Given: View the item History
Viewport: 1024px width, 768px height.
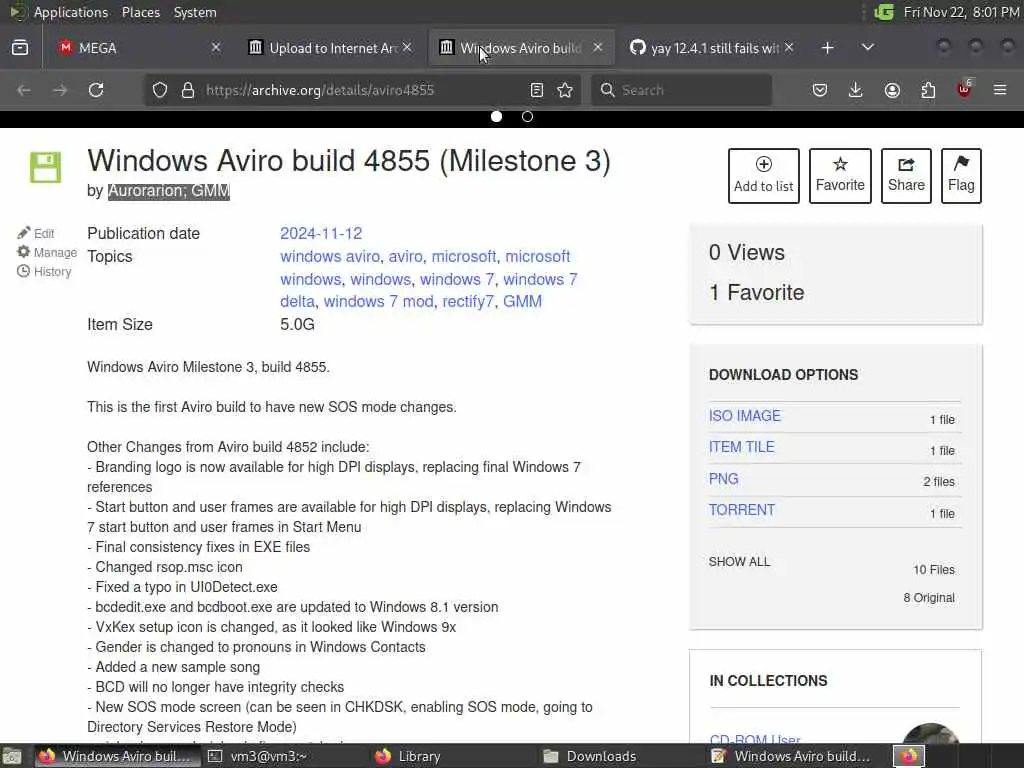Looking at the screenshot, I should [x=44, y=271].
